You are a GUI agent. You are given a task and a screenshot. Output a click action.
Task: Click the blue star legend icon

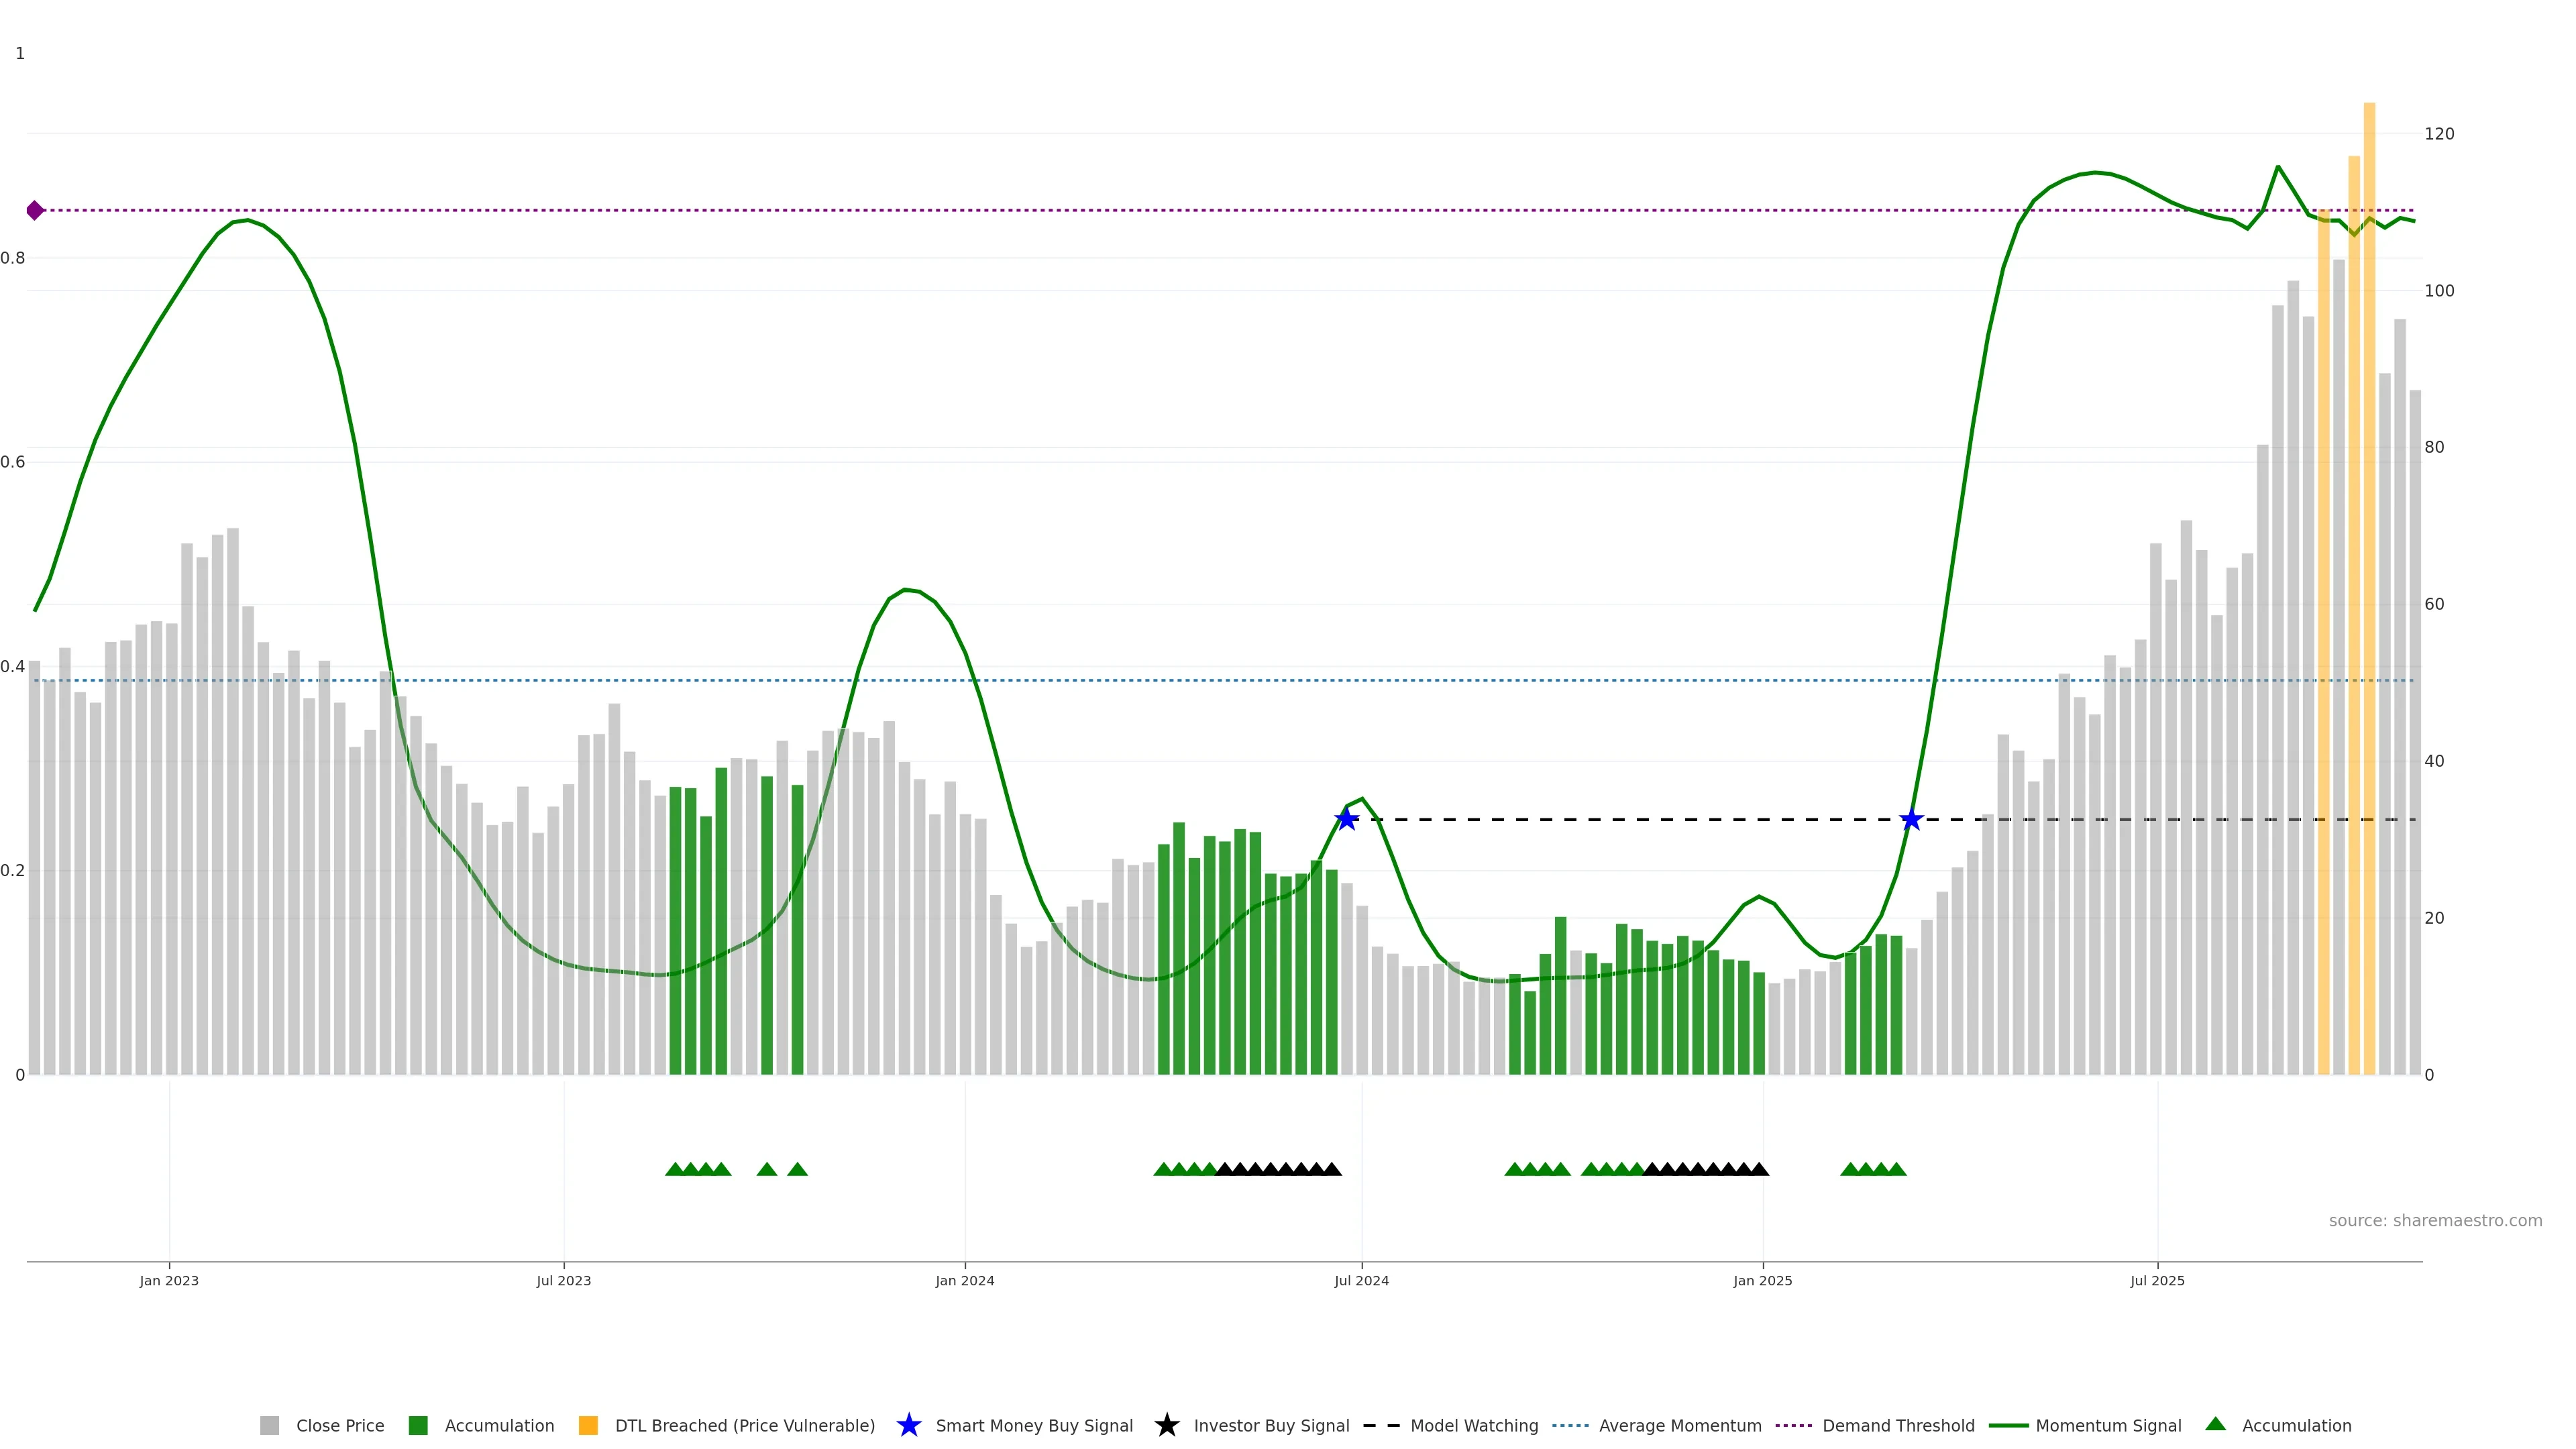pyautogui.click(x=908, y=1425)
